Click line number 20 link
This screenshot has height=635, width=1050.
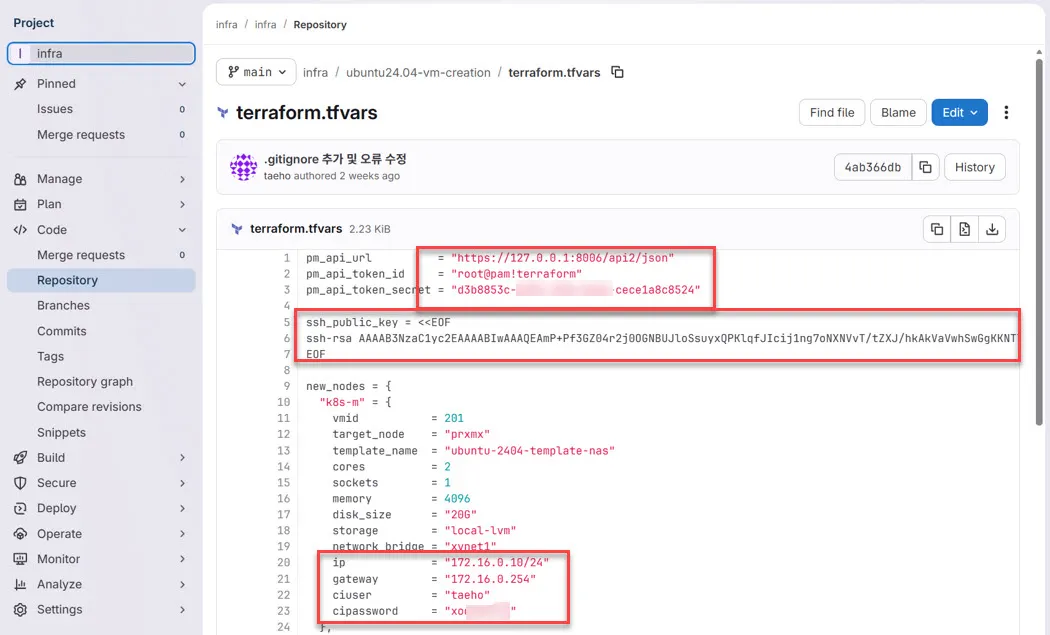283,563
